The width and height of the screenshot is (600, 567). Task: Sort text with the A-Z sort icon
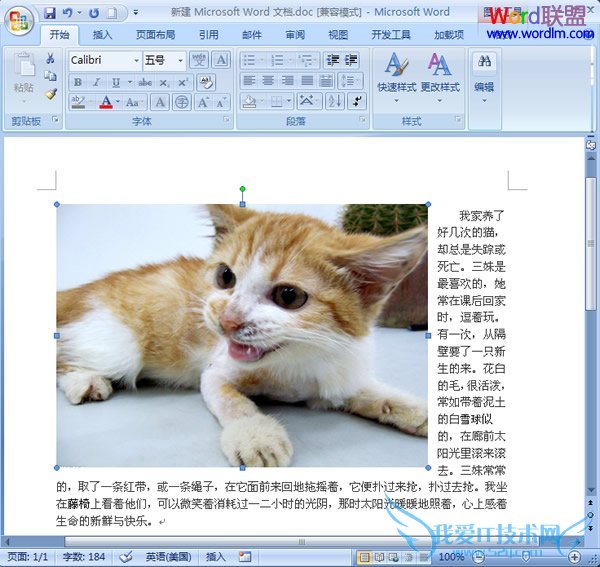pos(335,101)
